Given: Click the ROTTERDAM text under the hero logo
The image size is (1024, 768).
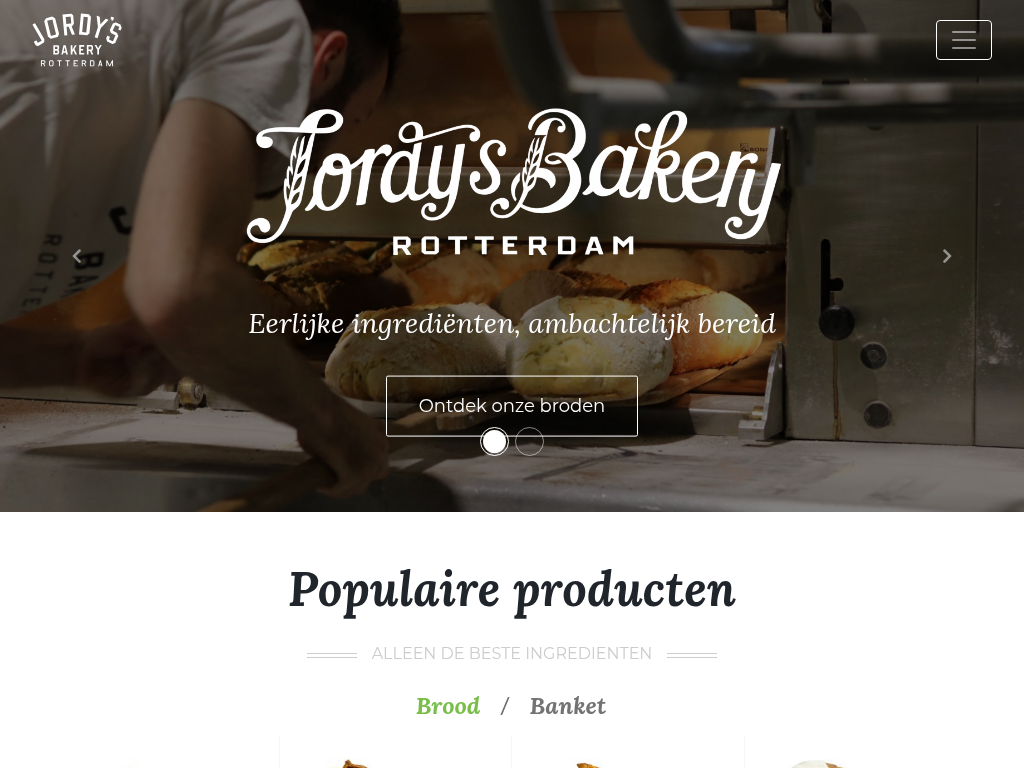Looking at the screenshot, I should coord(513,246).
